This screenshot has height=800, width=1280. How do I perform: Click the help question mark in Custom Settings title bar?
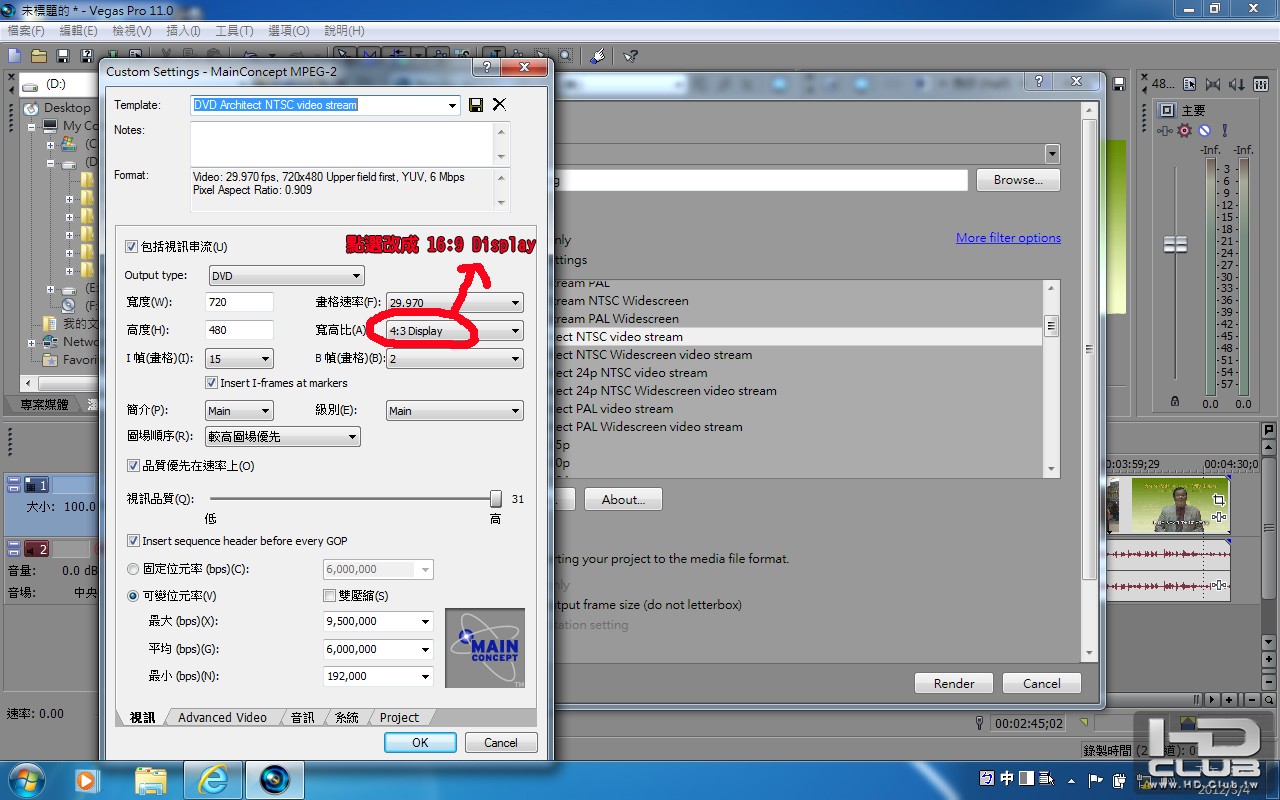tap(487, 67)
